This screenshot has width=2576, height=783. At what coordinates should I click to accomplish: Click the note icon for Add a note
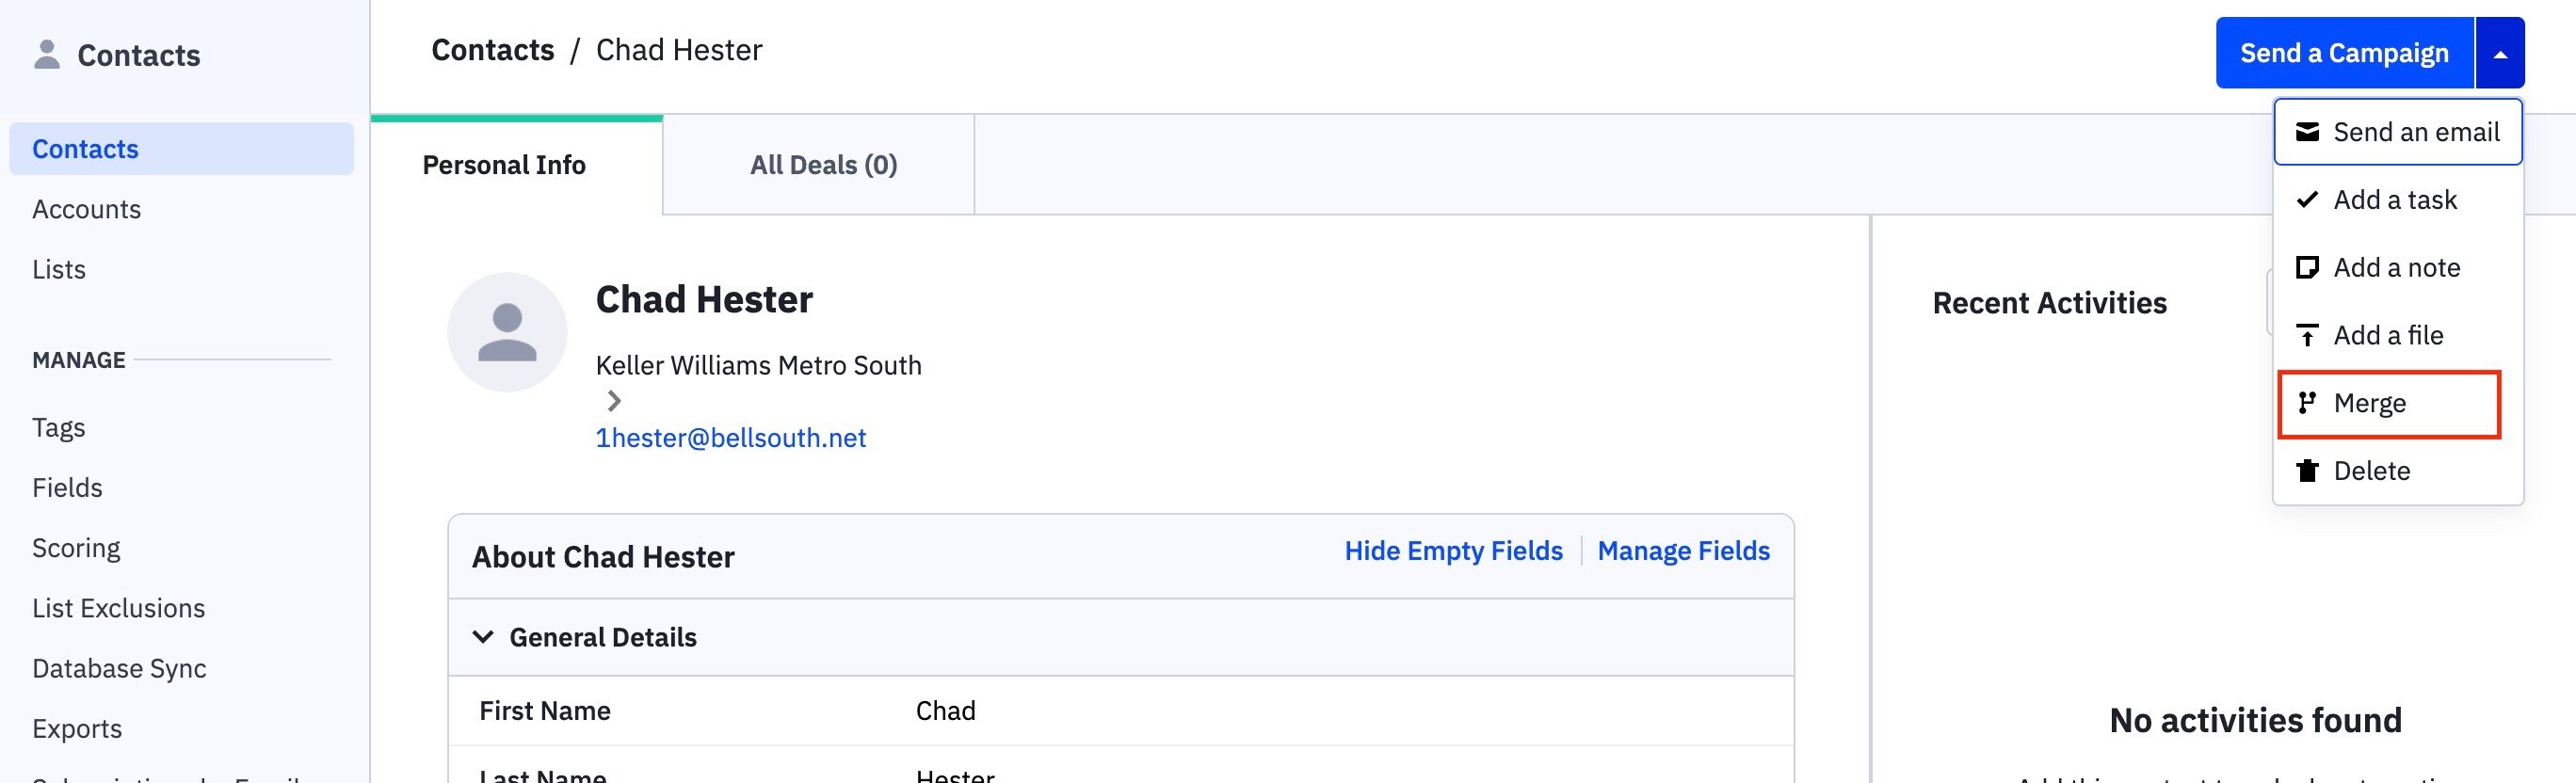click(x=2307, y=267)
